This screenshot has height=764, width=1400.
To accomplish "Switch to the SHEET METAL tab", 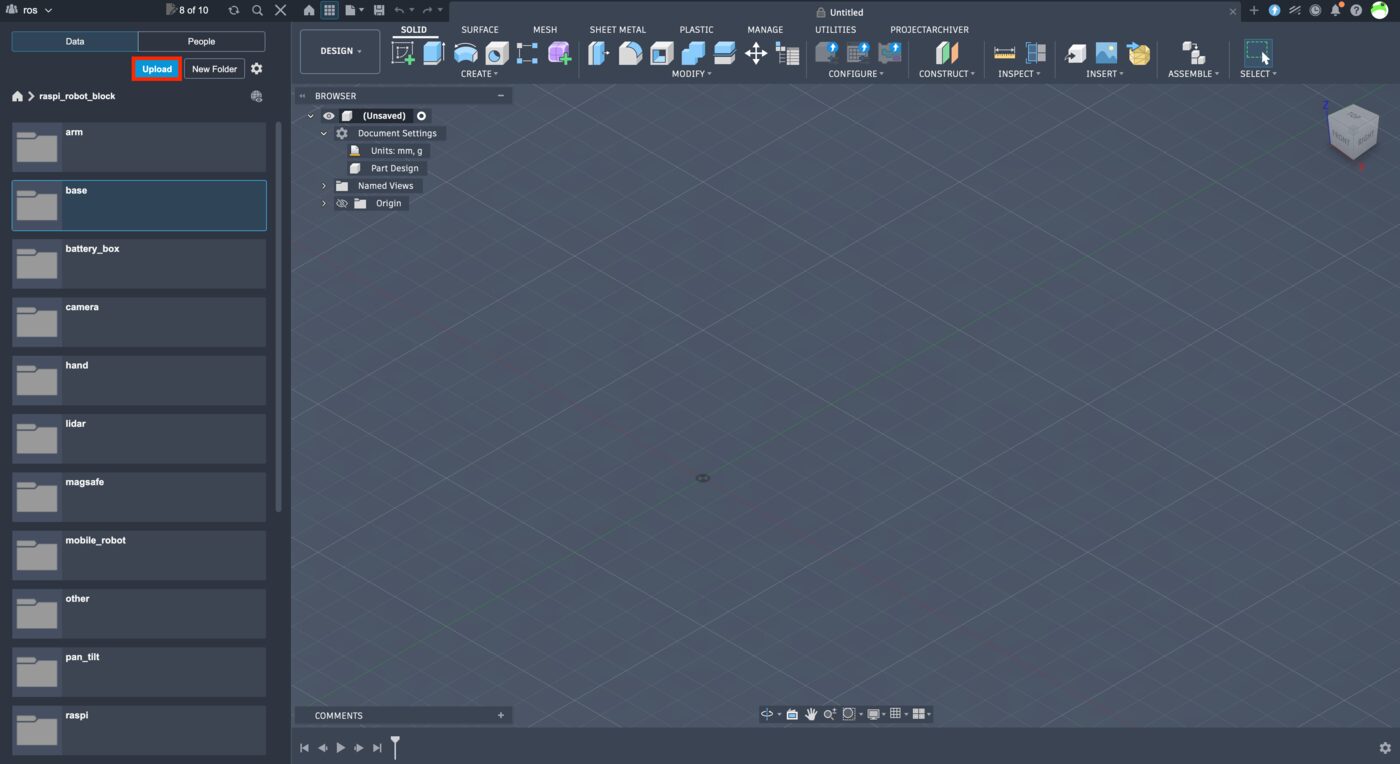I will (617, 30).
